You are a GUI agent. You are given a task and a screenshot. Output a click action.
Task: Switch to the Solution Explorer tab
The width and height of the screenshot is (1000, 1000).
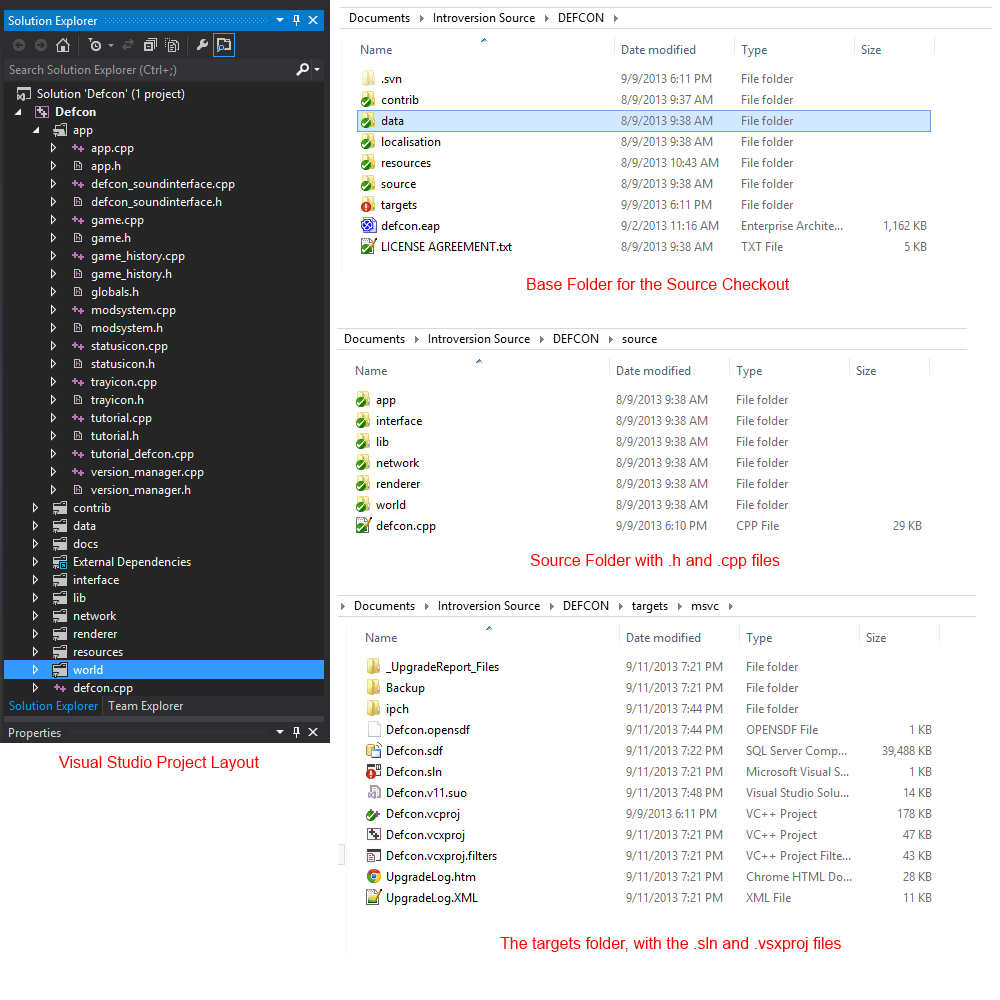point(53,706)
